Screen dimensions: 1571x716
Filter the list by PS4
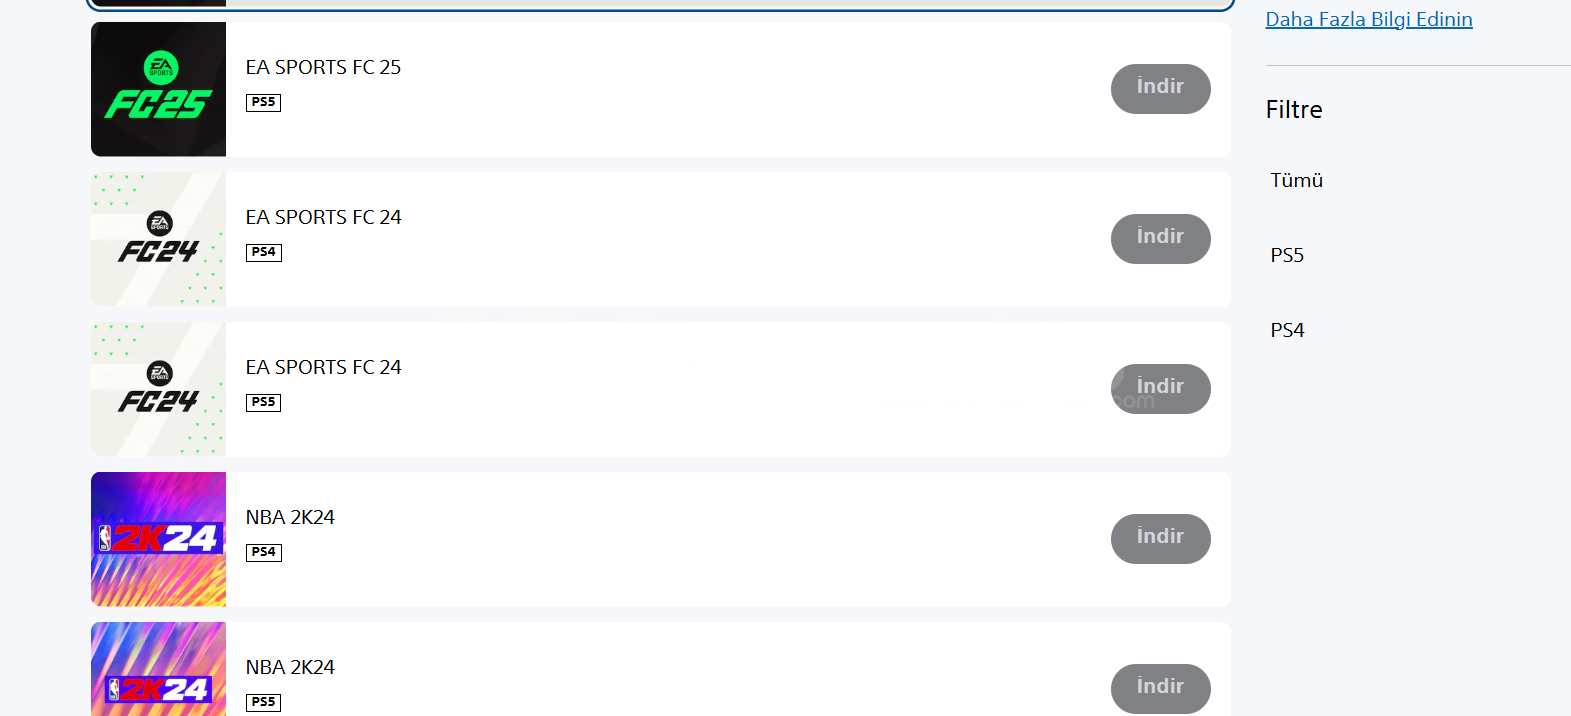tap(1287, 330)
